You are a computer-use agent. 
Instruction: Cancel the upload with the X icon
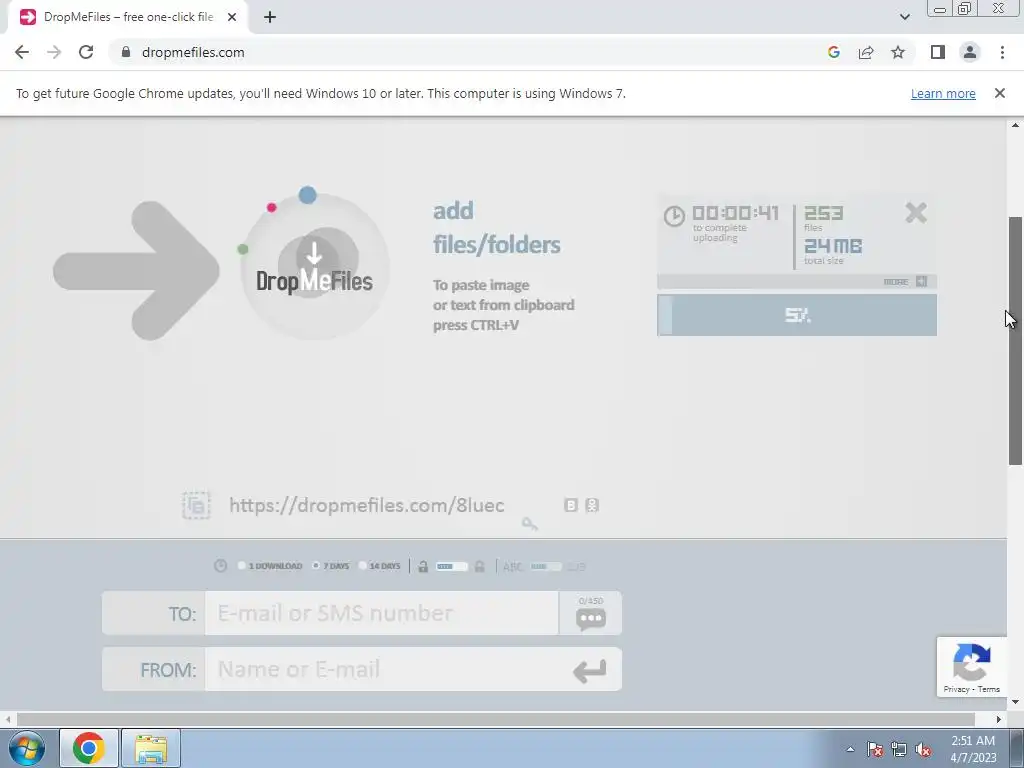(916, 213)
